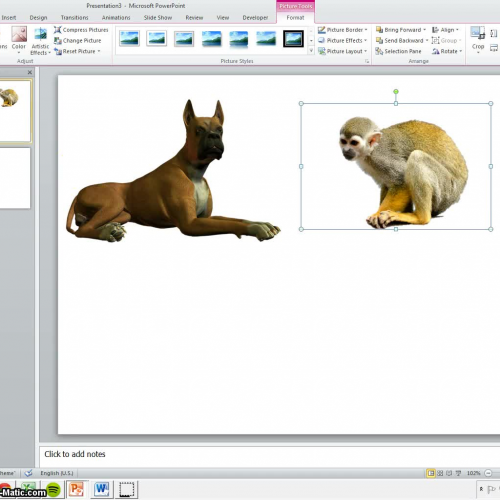This screenshot has width=500, height=500.
Task: Switch to the Animations tab
Action: pos(116,18)
